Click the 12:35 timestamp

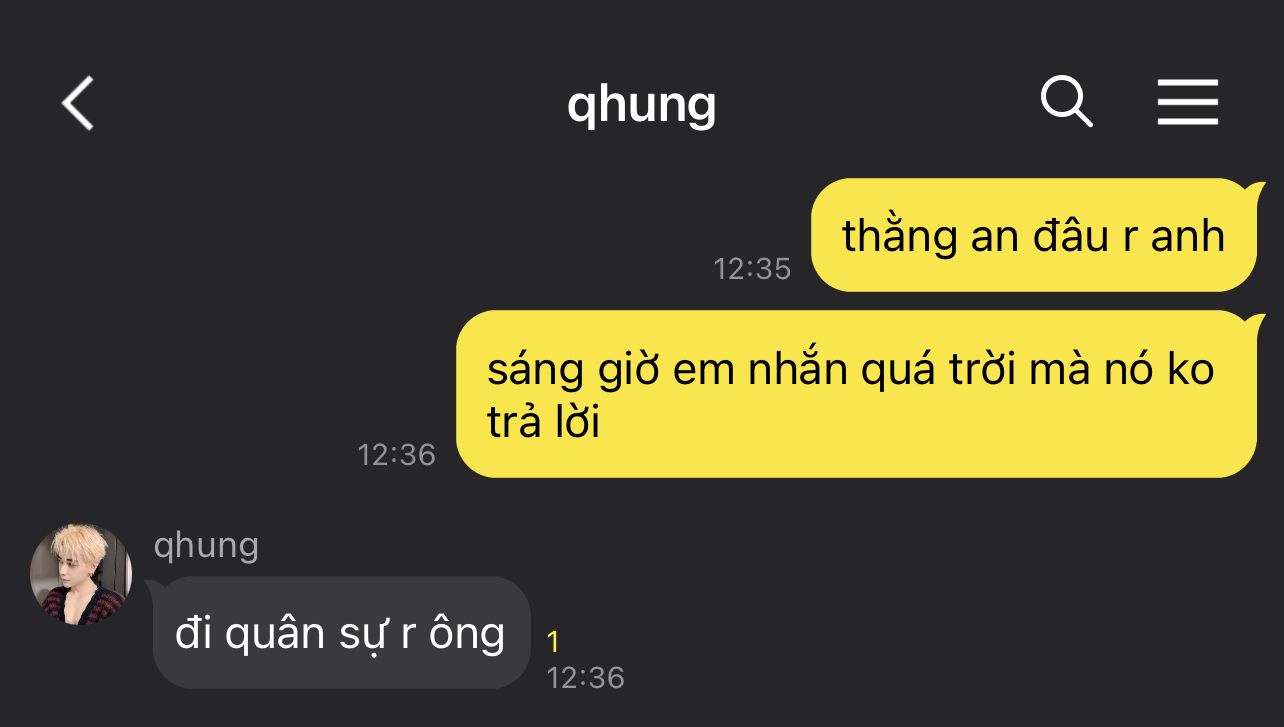click(752, 269)
